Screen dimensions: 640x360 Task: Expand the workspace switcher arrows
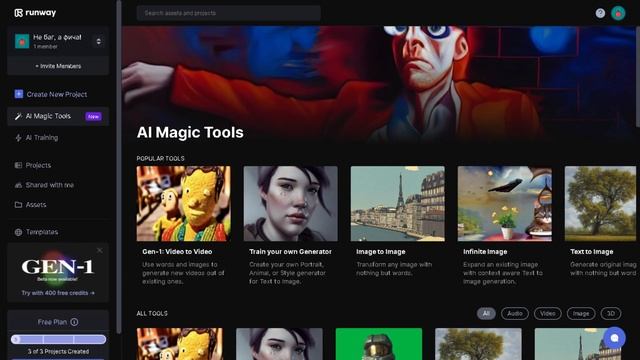click(98, 41)
